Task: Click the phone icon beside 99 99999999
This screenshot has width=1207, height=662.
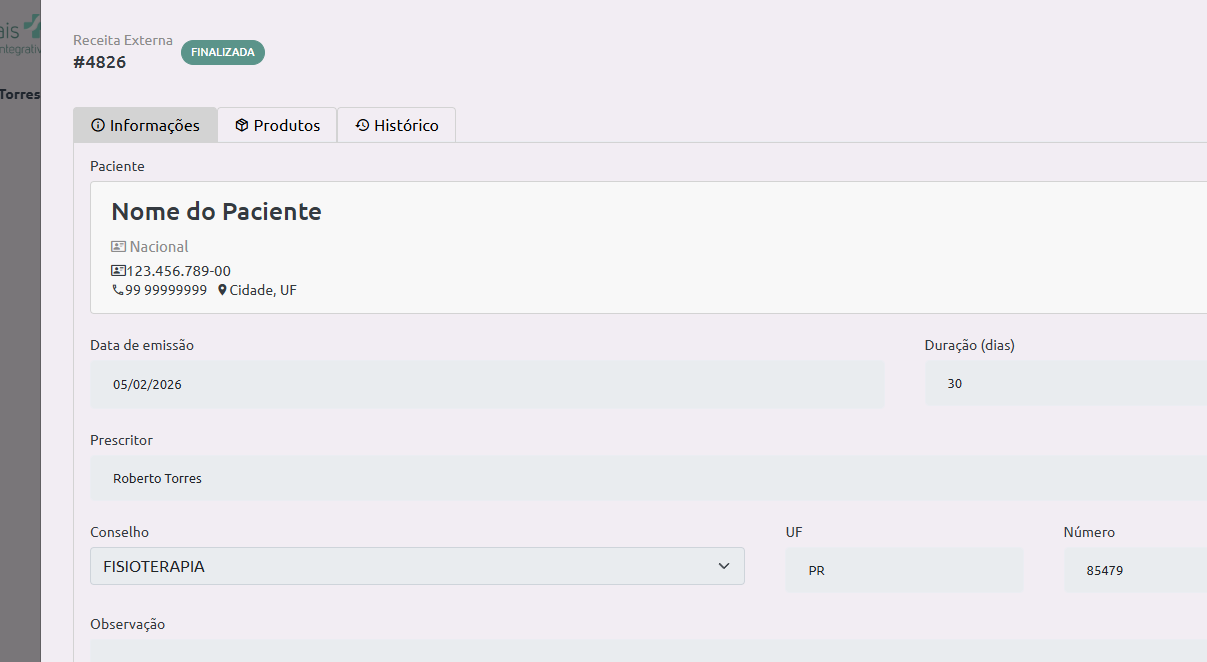Action: (x=117, y=290)
